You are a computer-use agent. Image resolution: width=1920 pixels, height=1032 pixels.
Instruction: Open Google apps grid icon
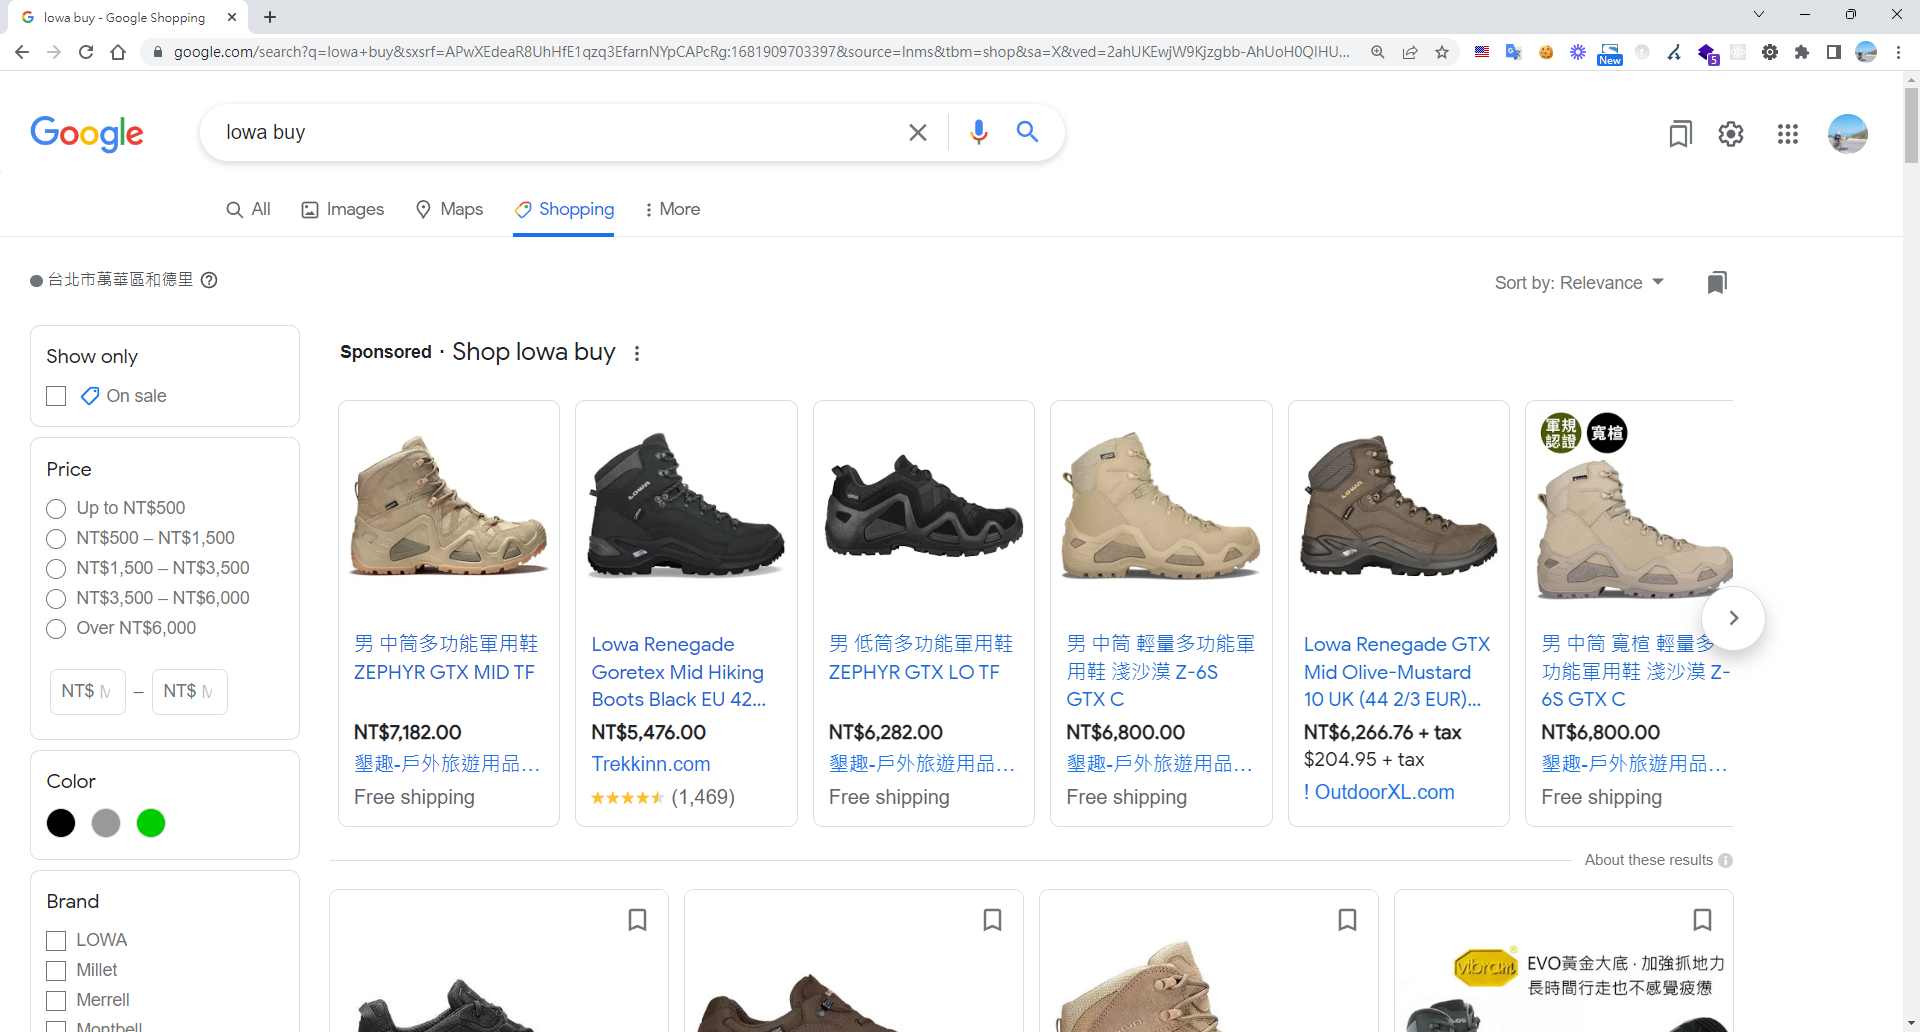coord(1787,134)
